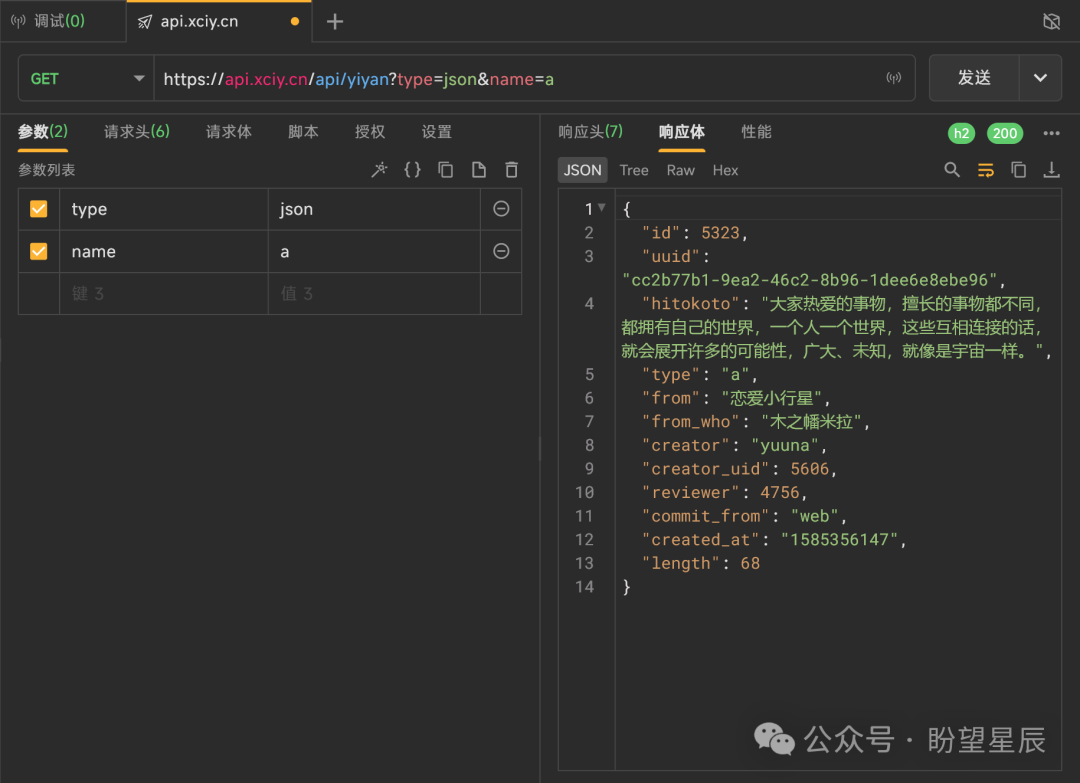Select the 响应体 response body tab
1080x783 pixels.
682,132
